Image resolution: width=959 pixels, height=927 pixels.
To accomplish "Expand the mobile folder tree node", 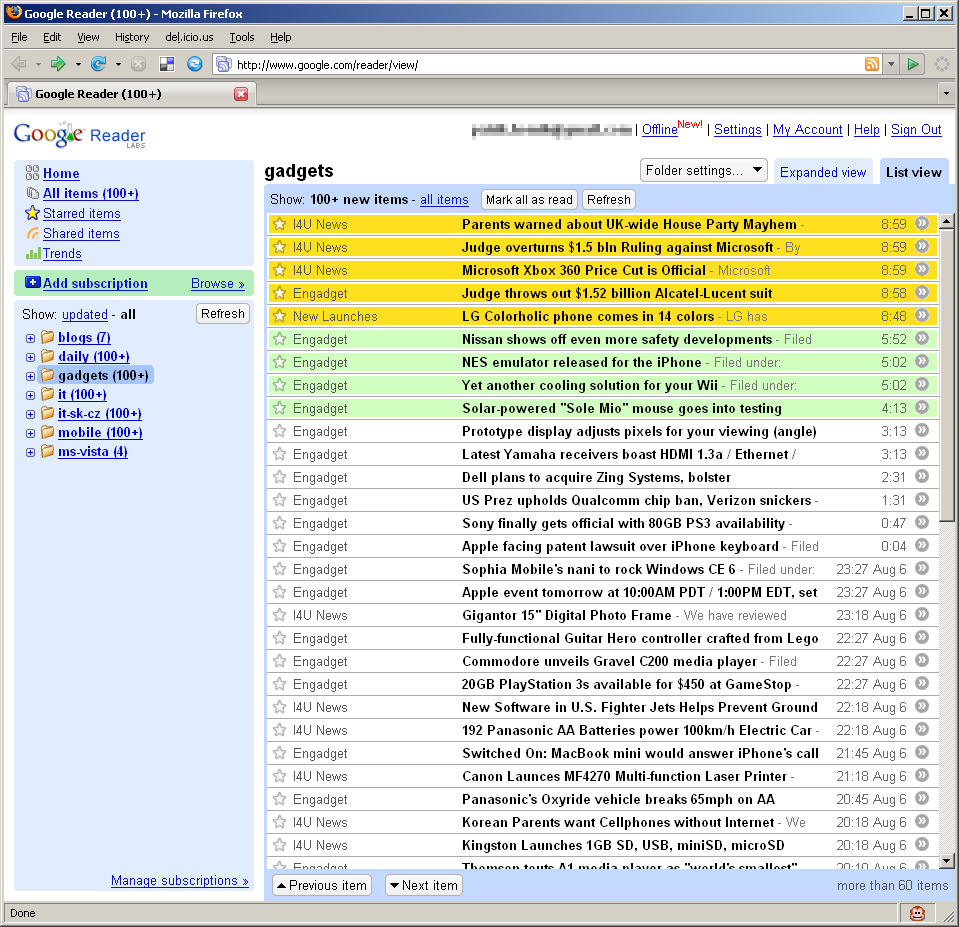I will pyautogui.click(x=31, y=433).
